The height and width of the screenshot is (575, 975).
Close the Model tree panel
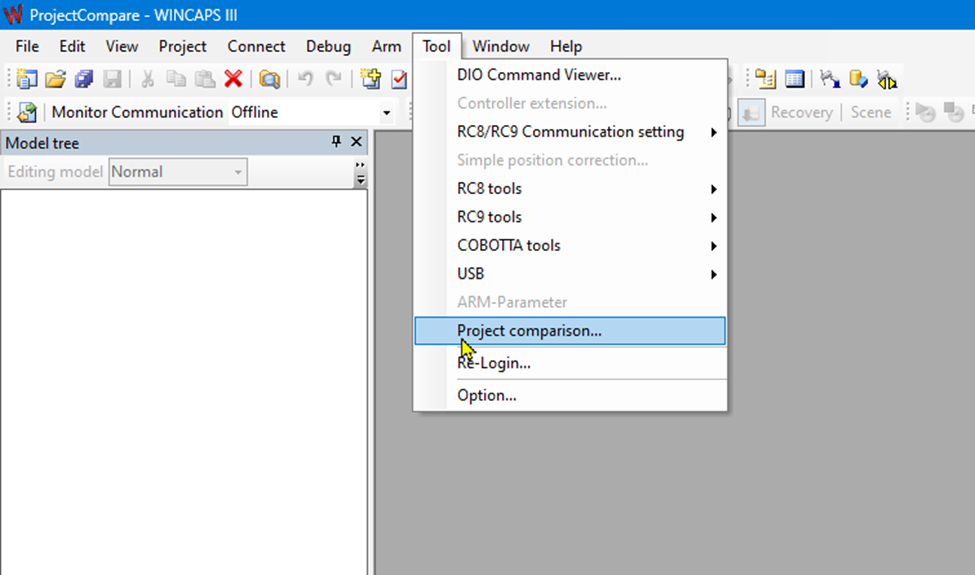click(x=356, y=142)
